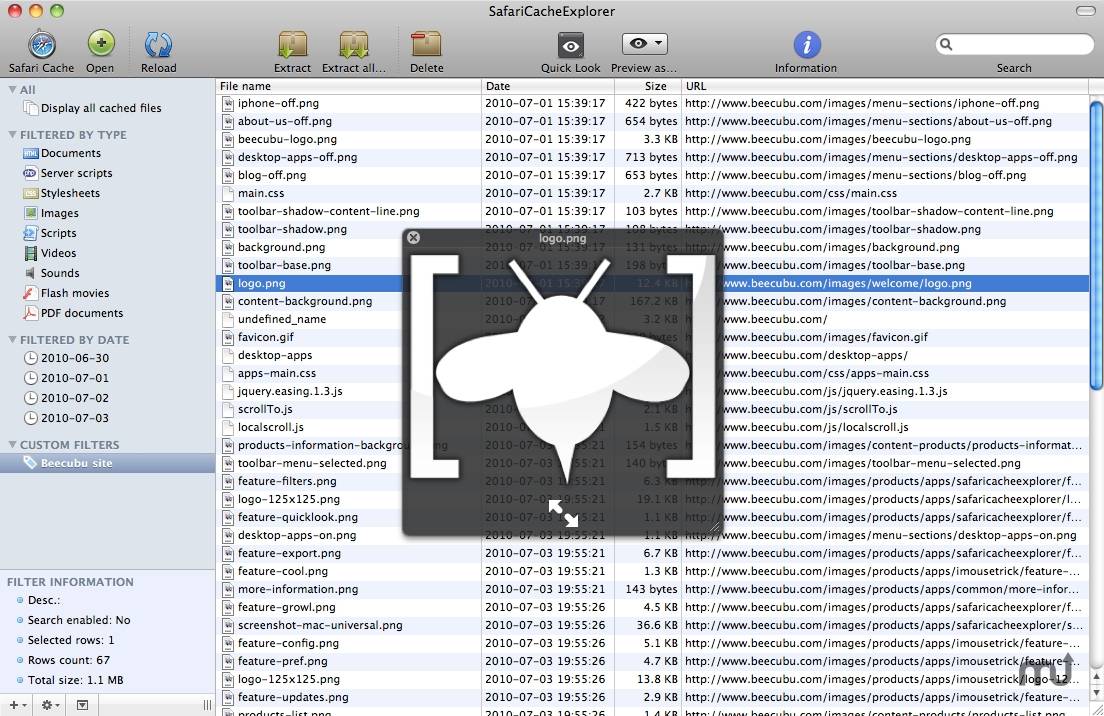1104x716 pixels.
Task: Select the feature-updates.png file
Action: 293,697
